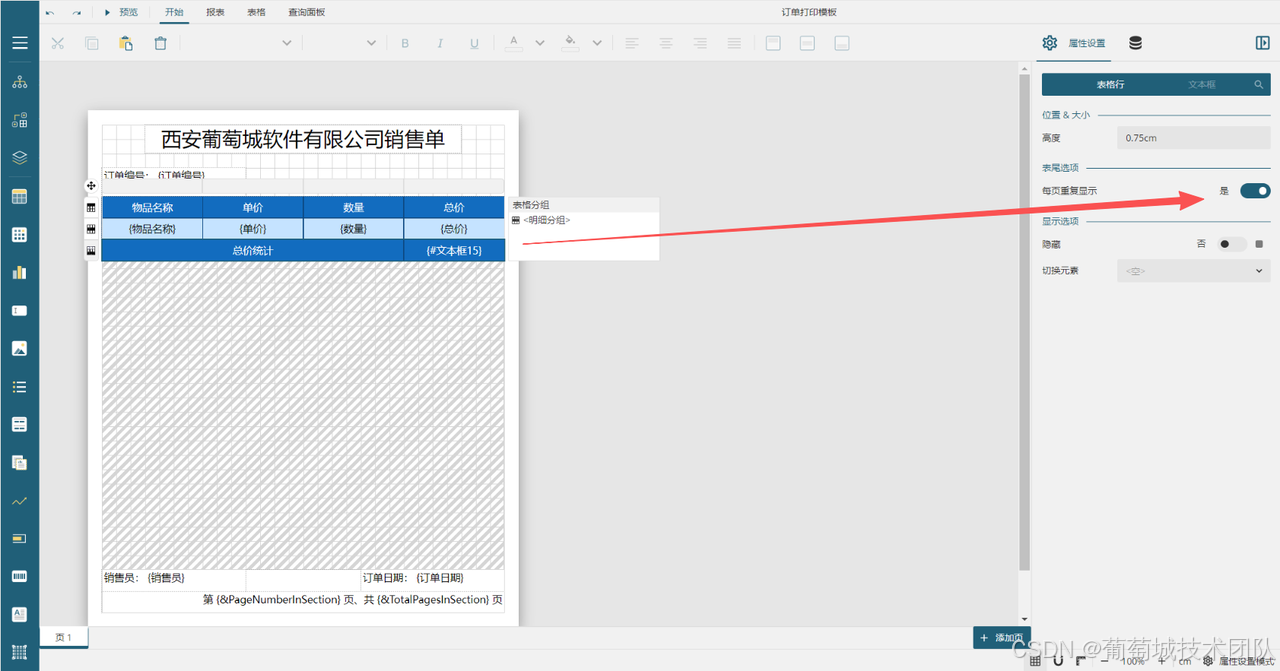Click the paste clipboard icon
This screenshot has height=671, width=1280.
pos(126,43)
